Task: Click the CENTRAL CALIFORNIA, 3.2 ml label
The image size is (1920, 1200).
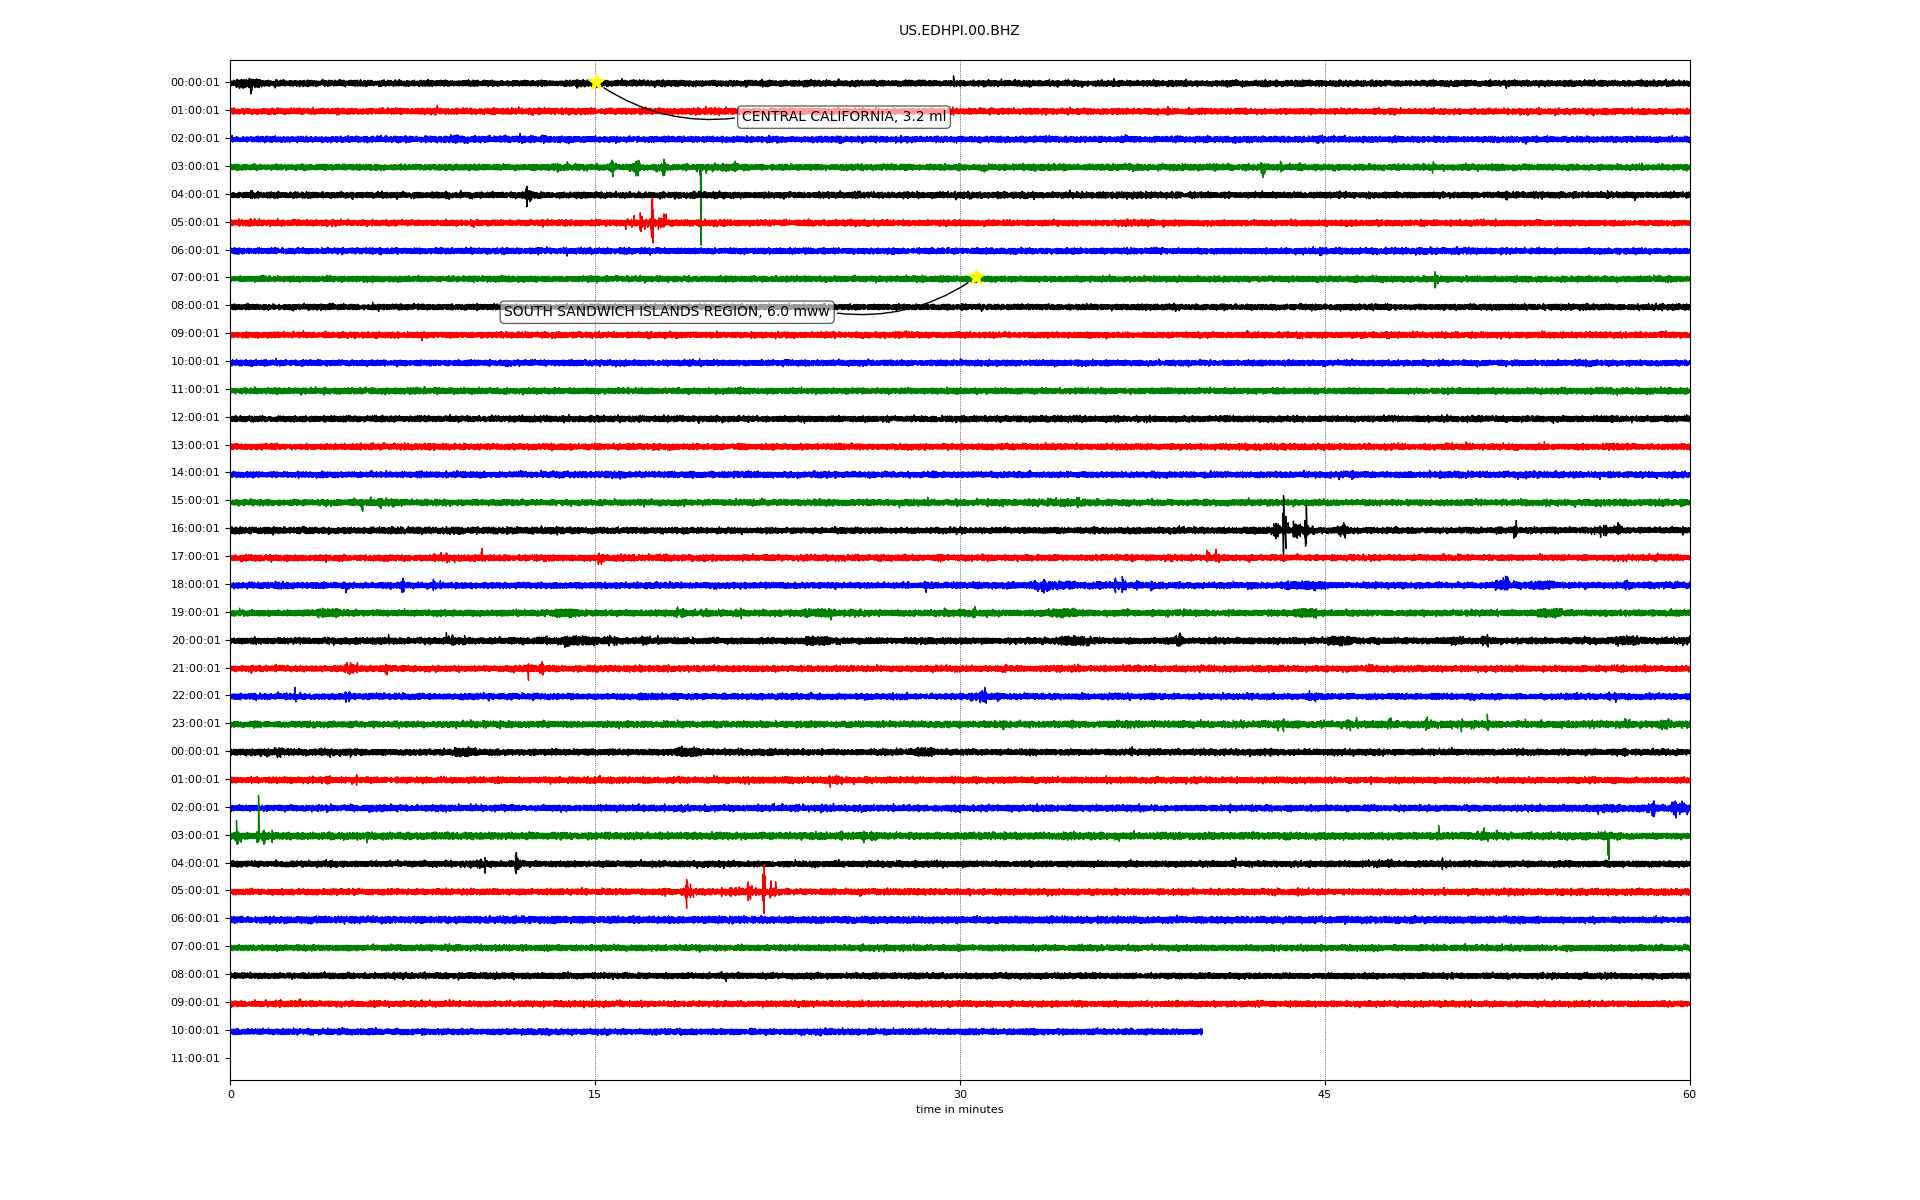Action: point(843,117)
